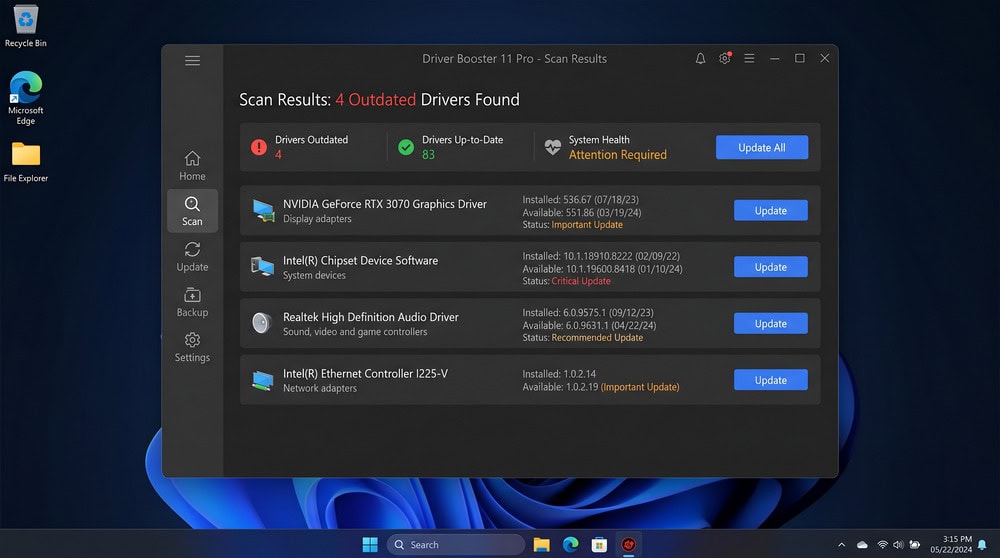Click 'Available: 551.86 (03/19/24)' version text
Screen dimensions: 1000x558
(x=582, y=212)
